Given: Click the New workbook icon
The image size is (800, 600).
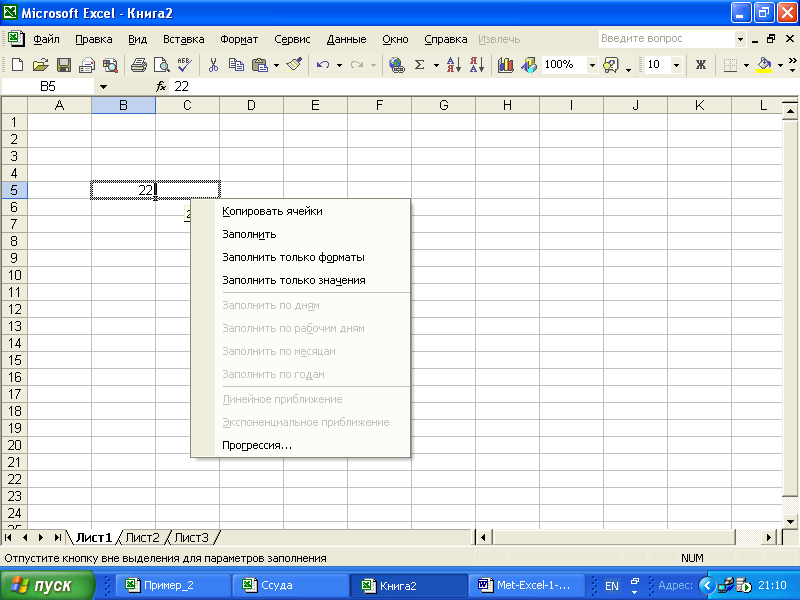Looking at the screenshot, I should tap(17, 65).
